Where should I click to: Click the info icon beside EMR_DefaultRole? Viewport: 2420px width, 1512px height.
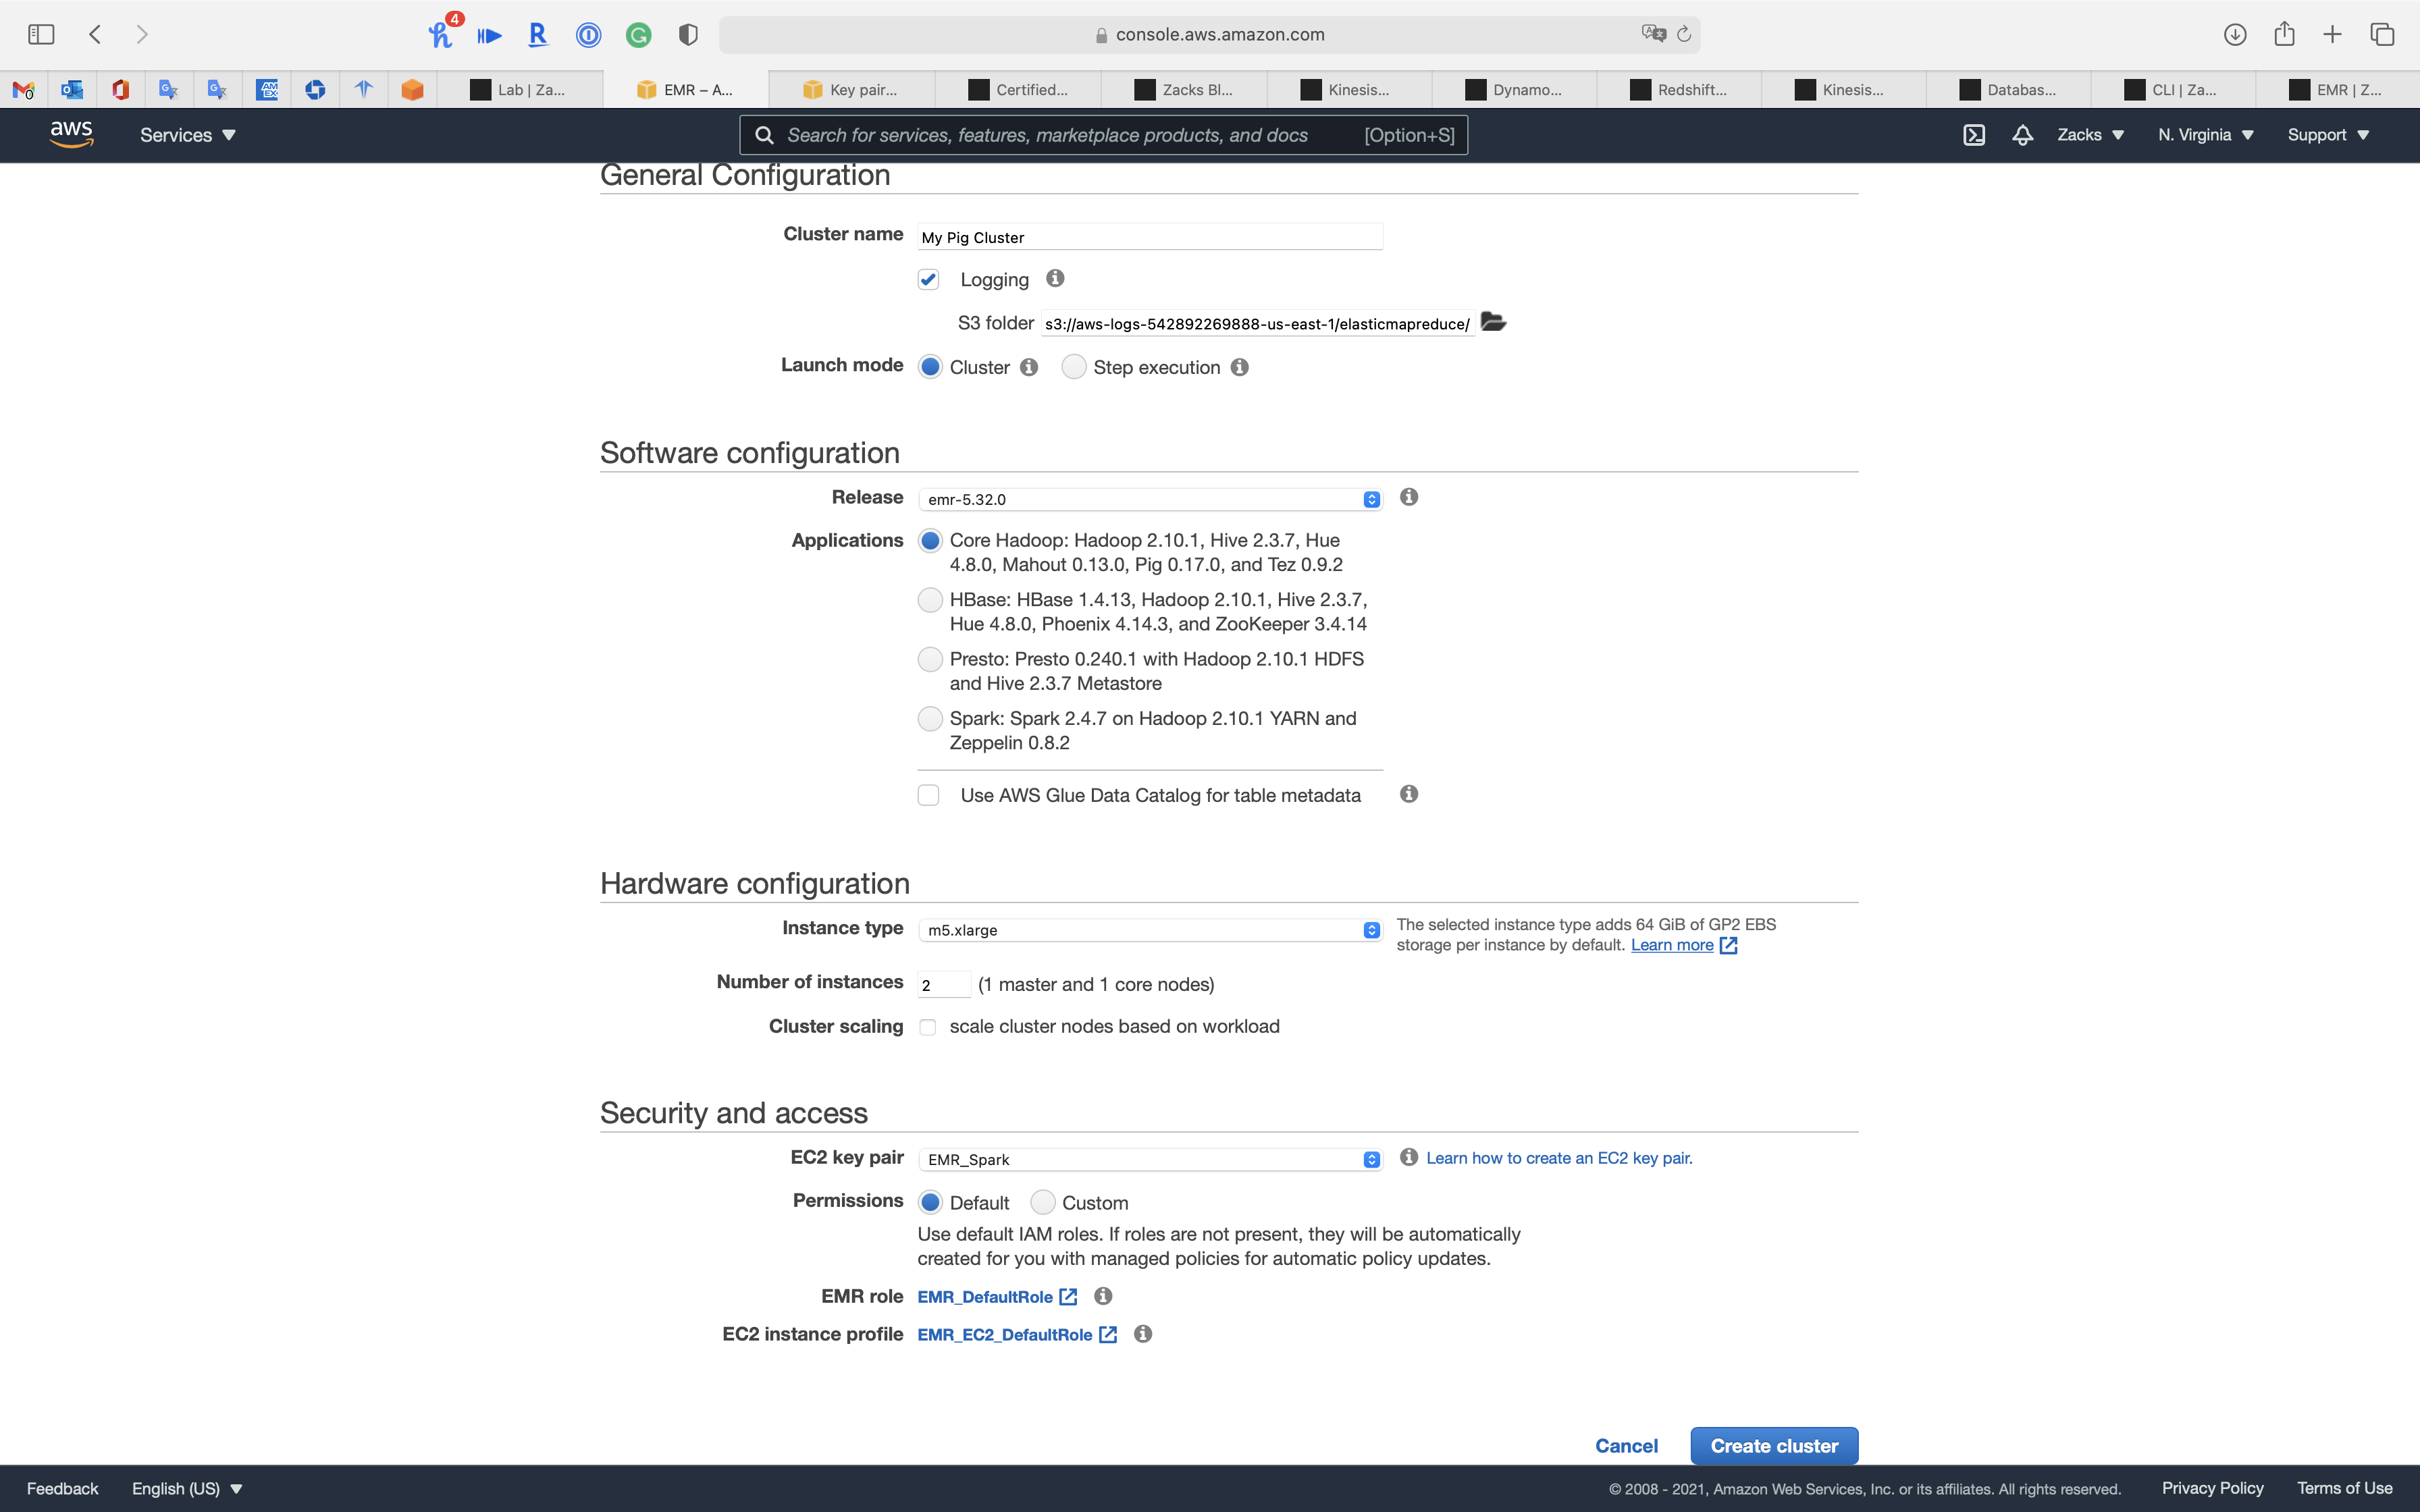click(x=1103, y=1296)
